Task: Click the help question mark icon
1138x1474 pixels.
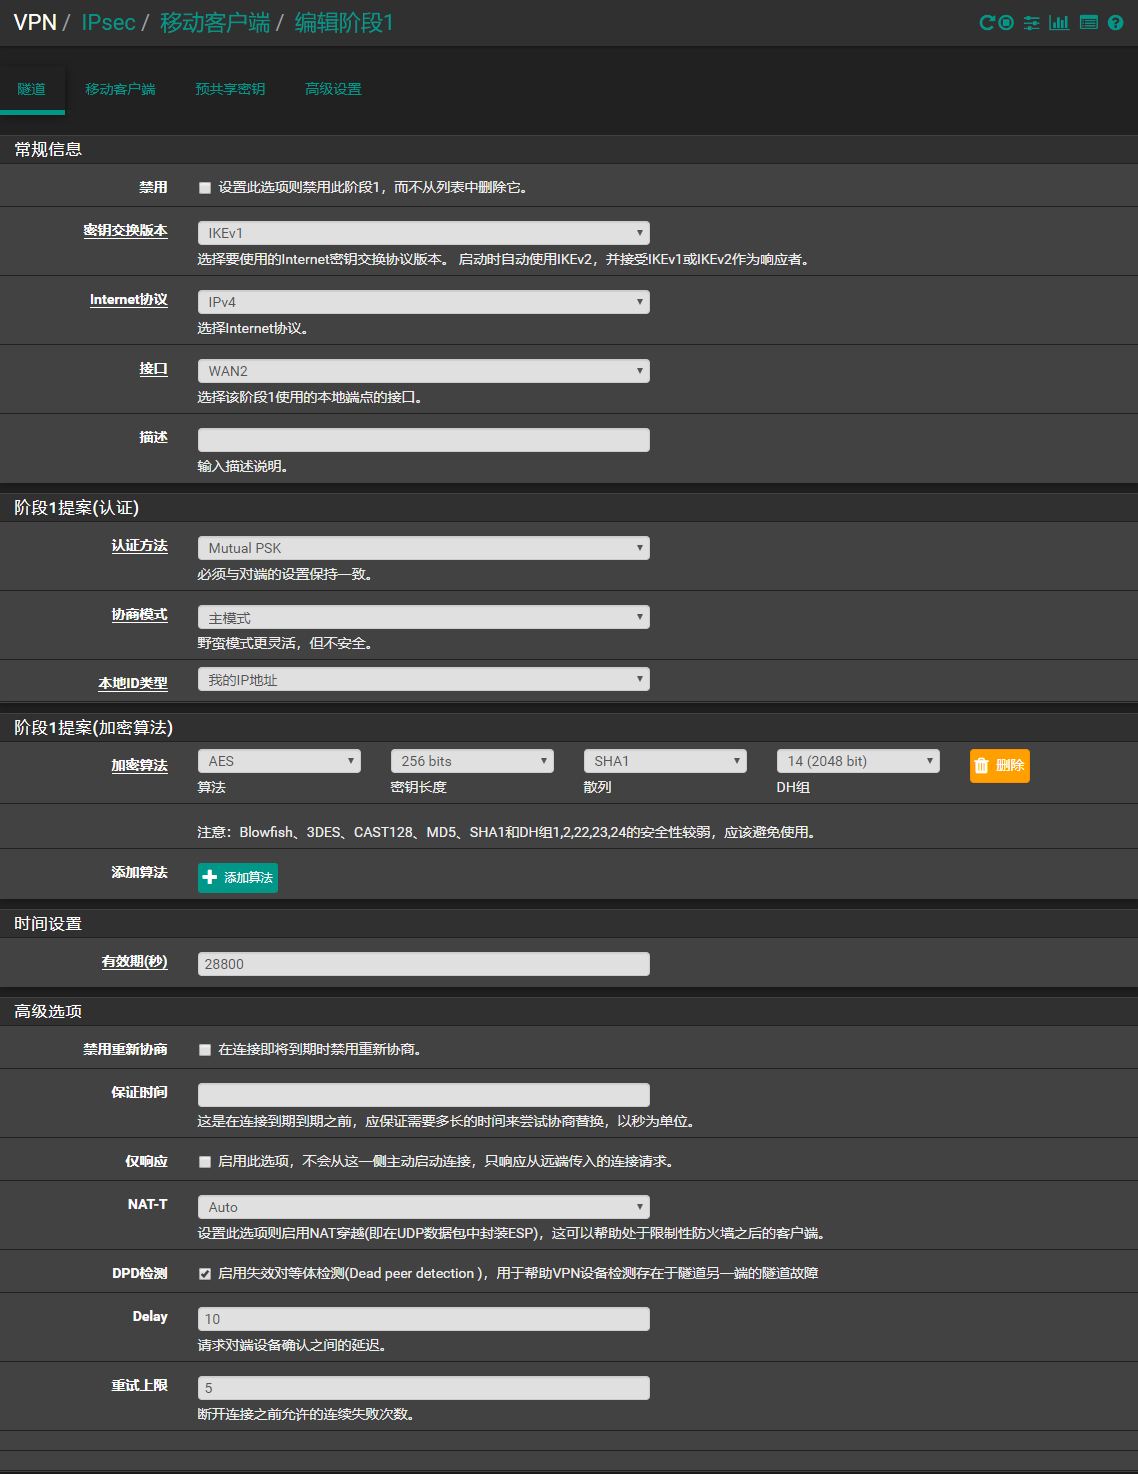Action: pyautogui.click(x=1115, y=23)
